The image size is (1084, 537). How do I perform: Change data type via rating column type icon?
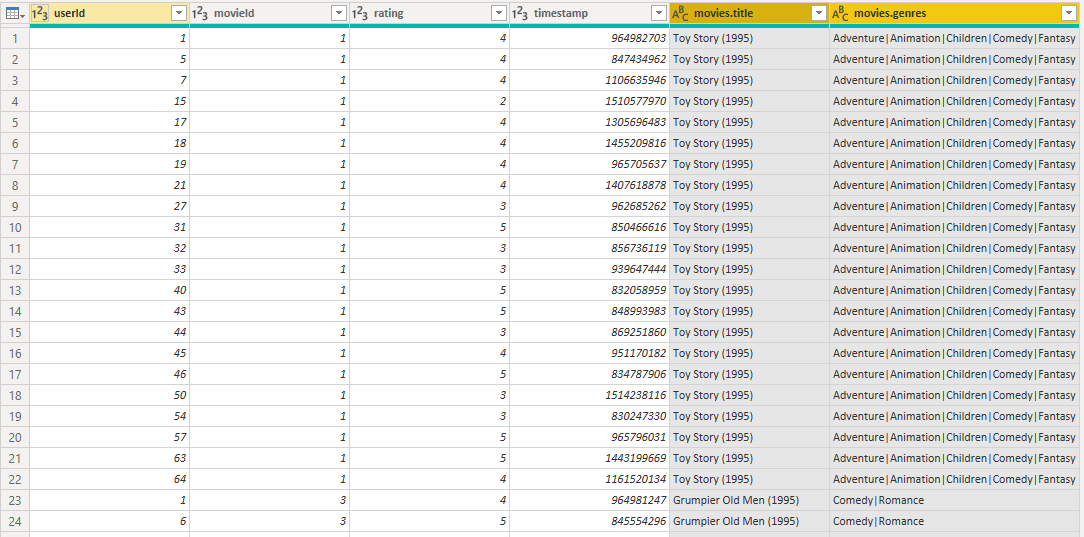[360, 13]
